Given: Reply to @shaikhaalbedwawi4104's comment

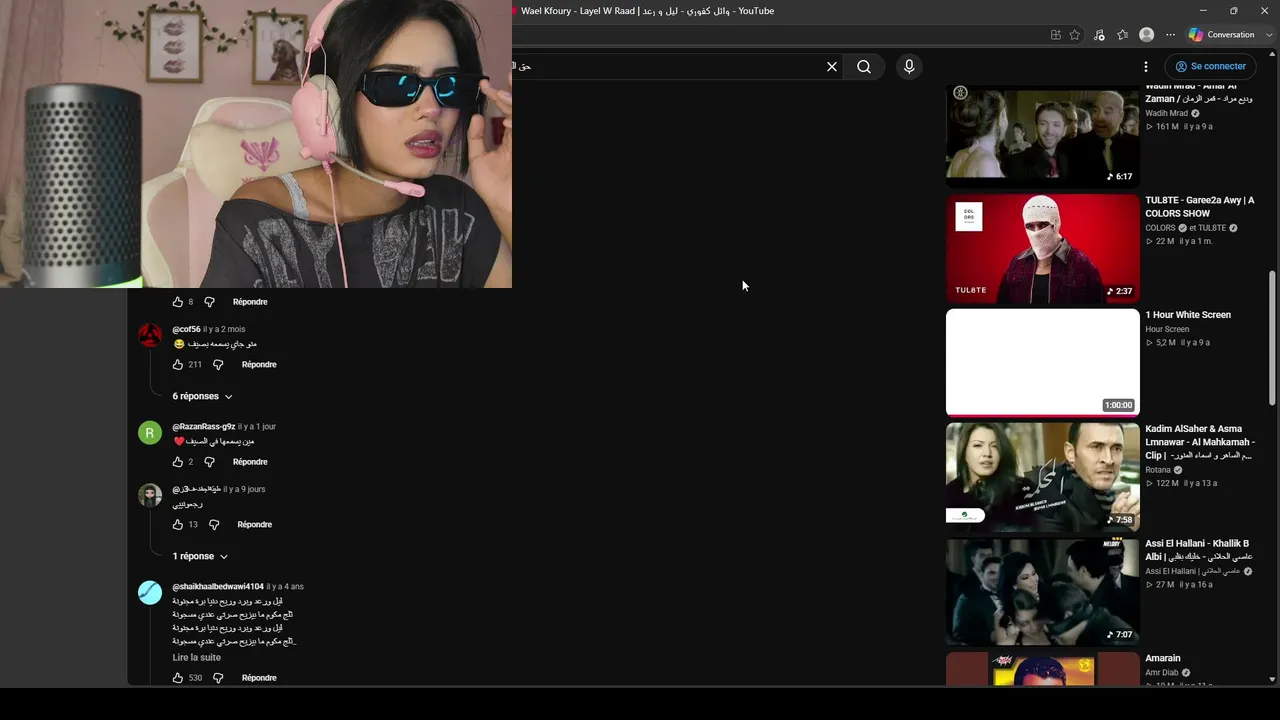Looking at the screenshot, I should click(x=259, y=678).
